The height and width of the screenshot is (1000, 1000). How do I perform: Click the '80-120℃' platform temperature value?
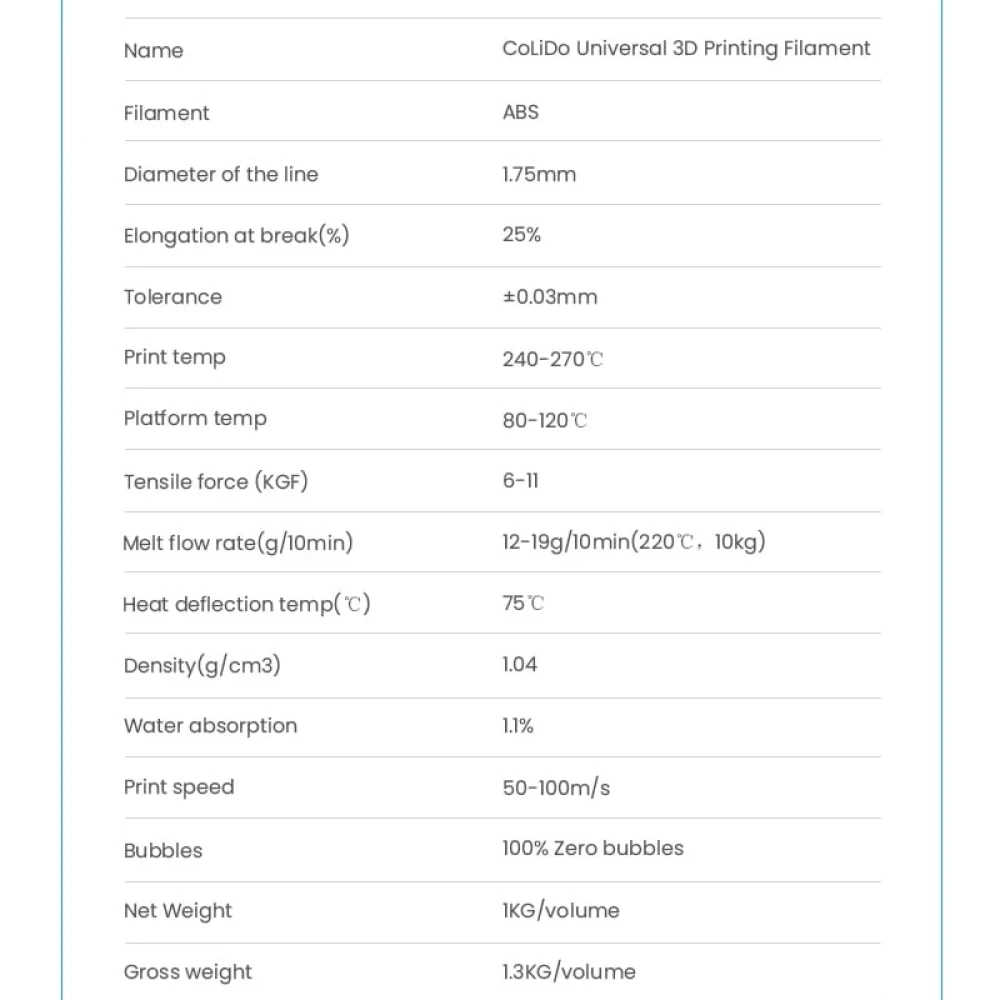click(x=544, y=420)
